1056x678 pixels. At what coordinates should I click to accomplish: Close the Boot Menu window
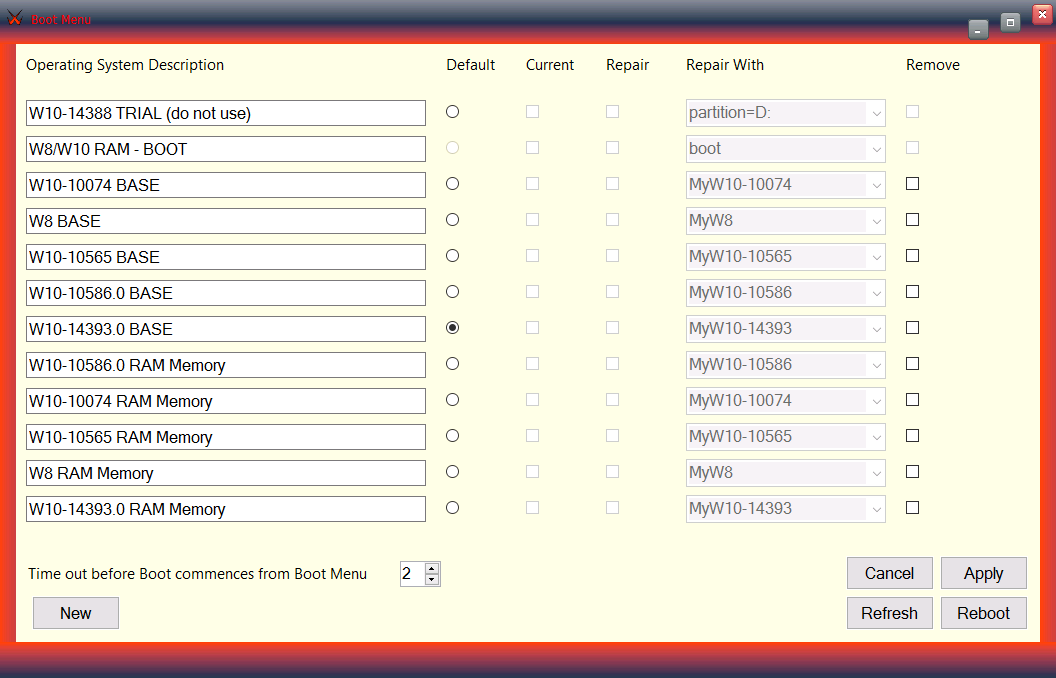tap(1042, 14)
